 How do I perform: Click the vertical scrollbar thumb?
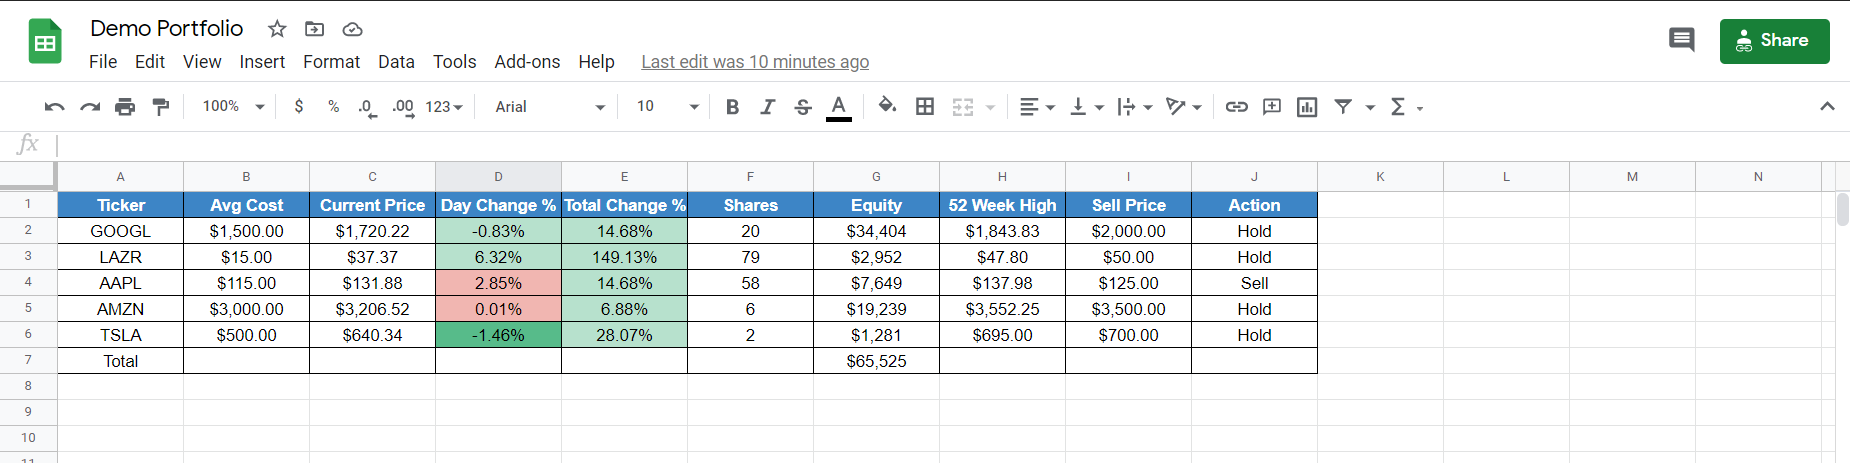click(x=1843, y=210)
